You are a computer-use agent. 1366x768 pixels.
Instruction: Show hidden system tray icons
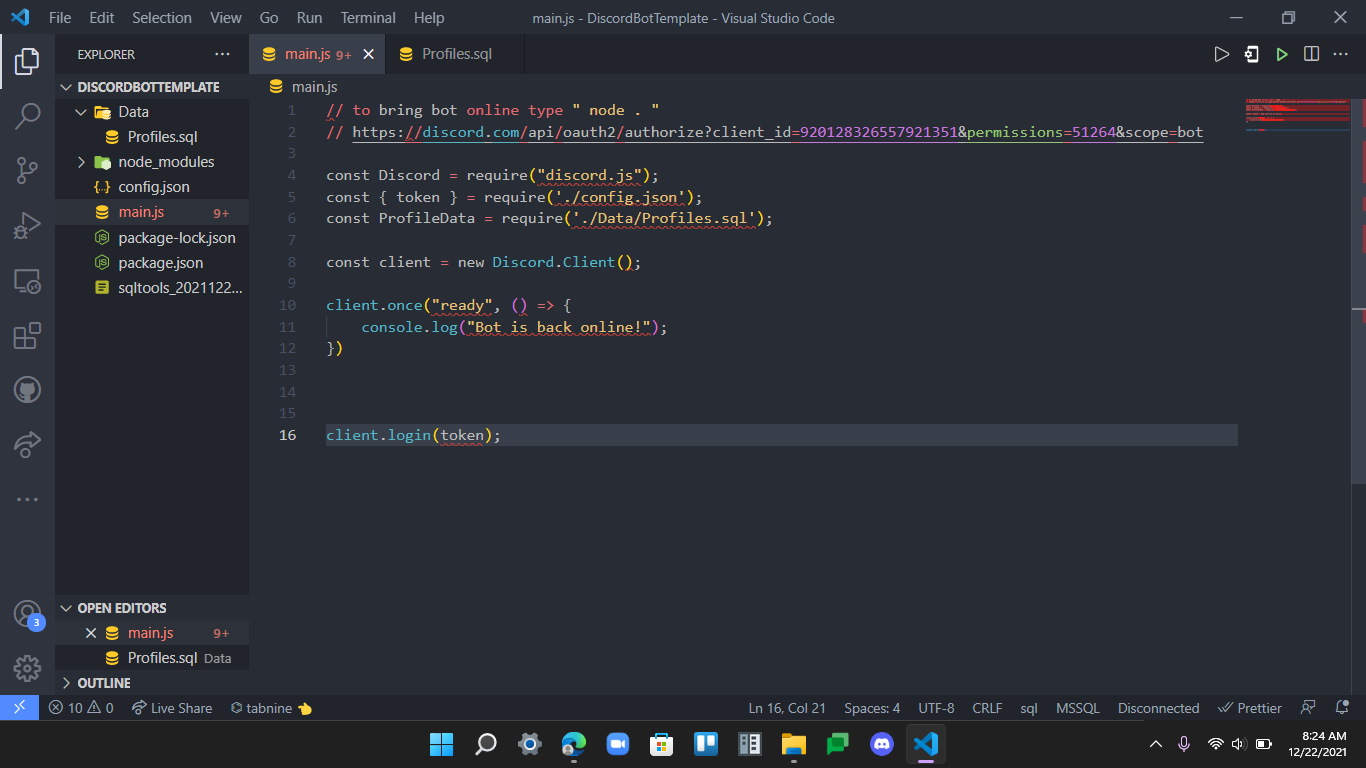tap(1156, 744)
